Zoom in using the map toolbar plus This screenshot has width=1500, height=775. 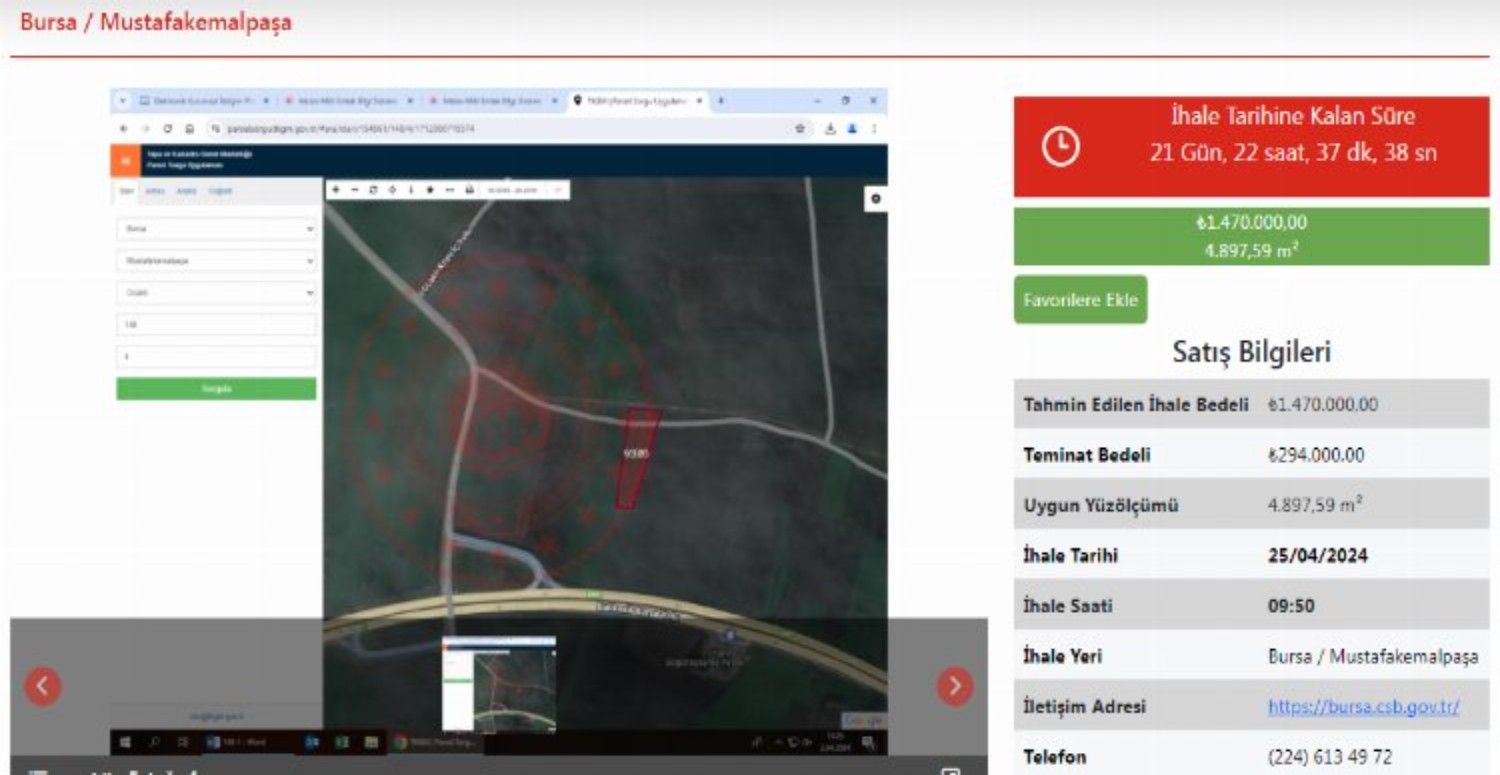point(336,189)
